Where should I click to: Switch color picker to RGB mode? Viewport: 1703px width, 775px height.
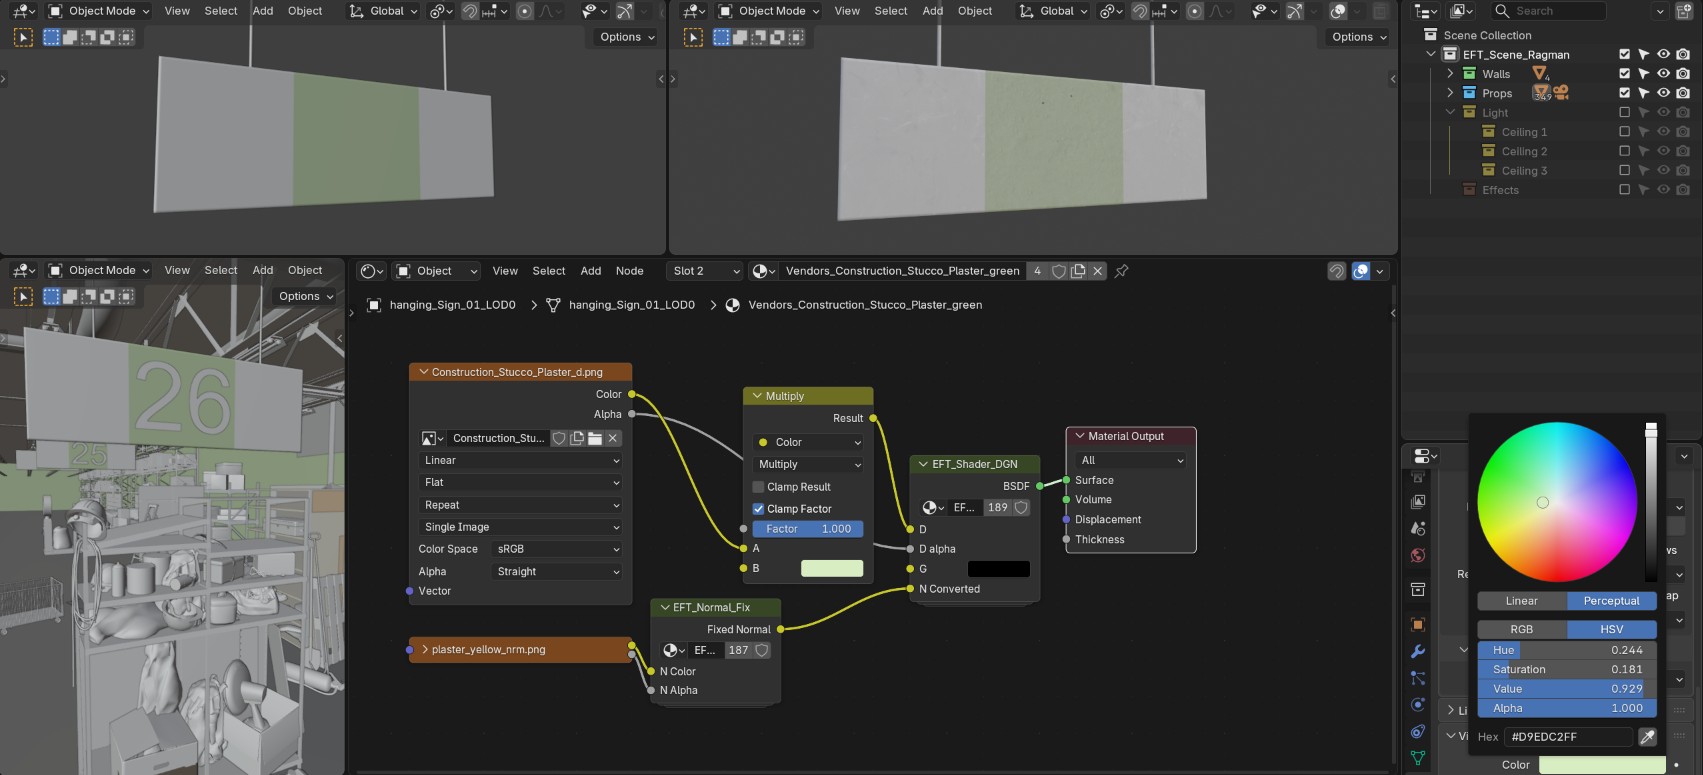[1522, 629]
